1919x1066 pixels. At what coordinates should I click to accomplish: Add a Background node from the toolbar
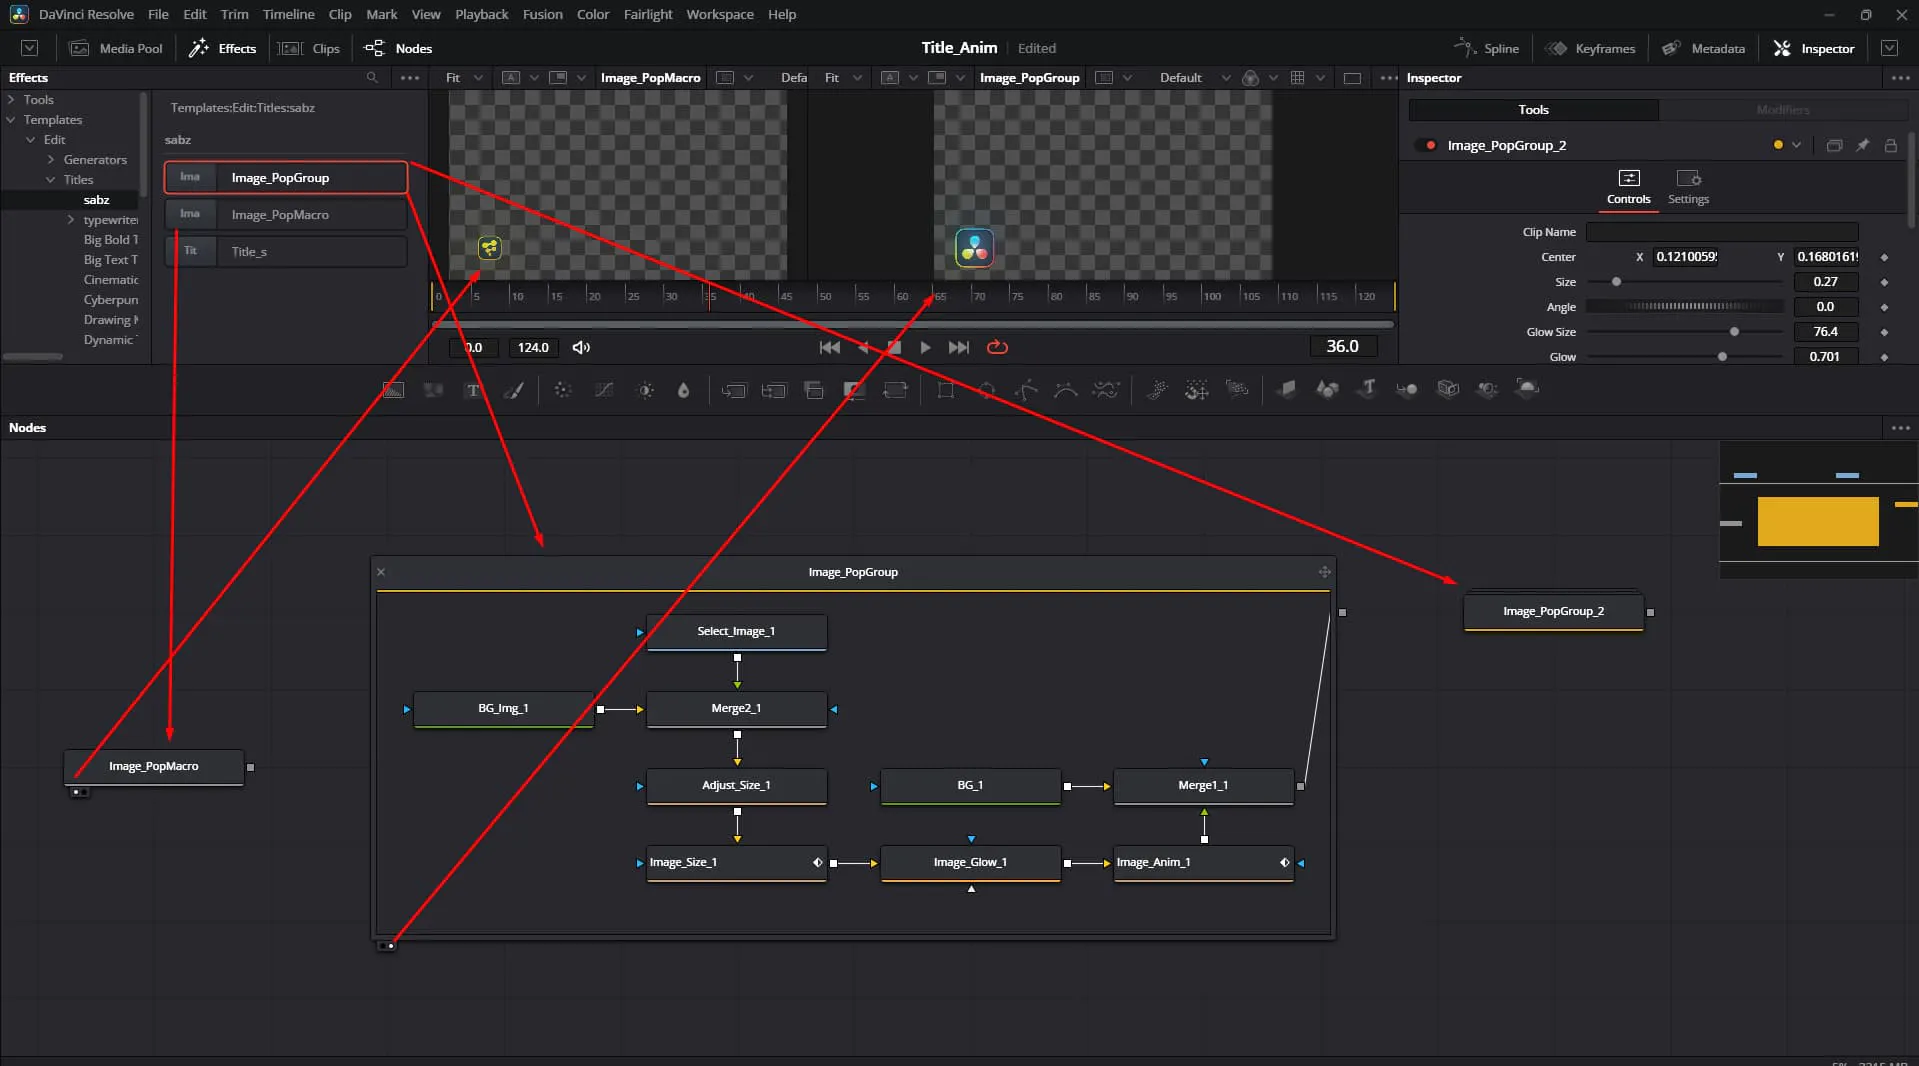394,390
